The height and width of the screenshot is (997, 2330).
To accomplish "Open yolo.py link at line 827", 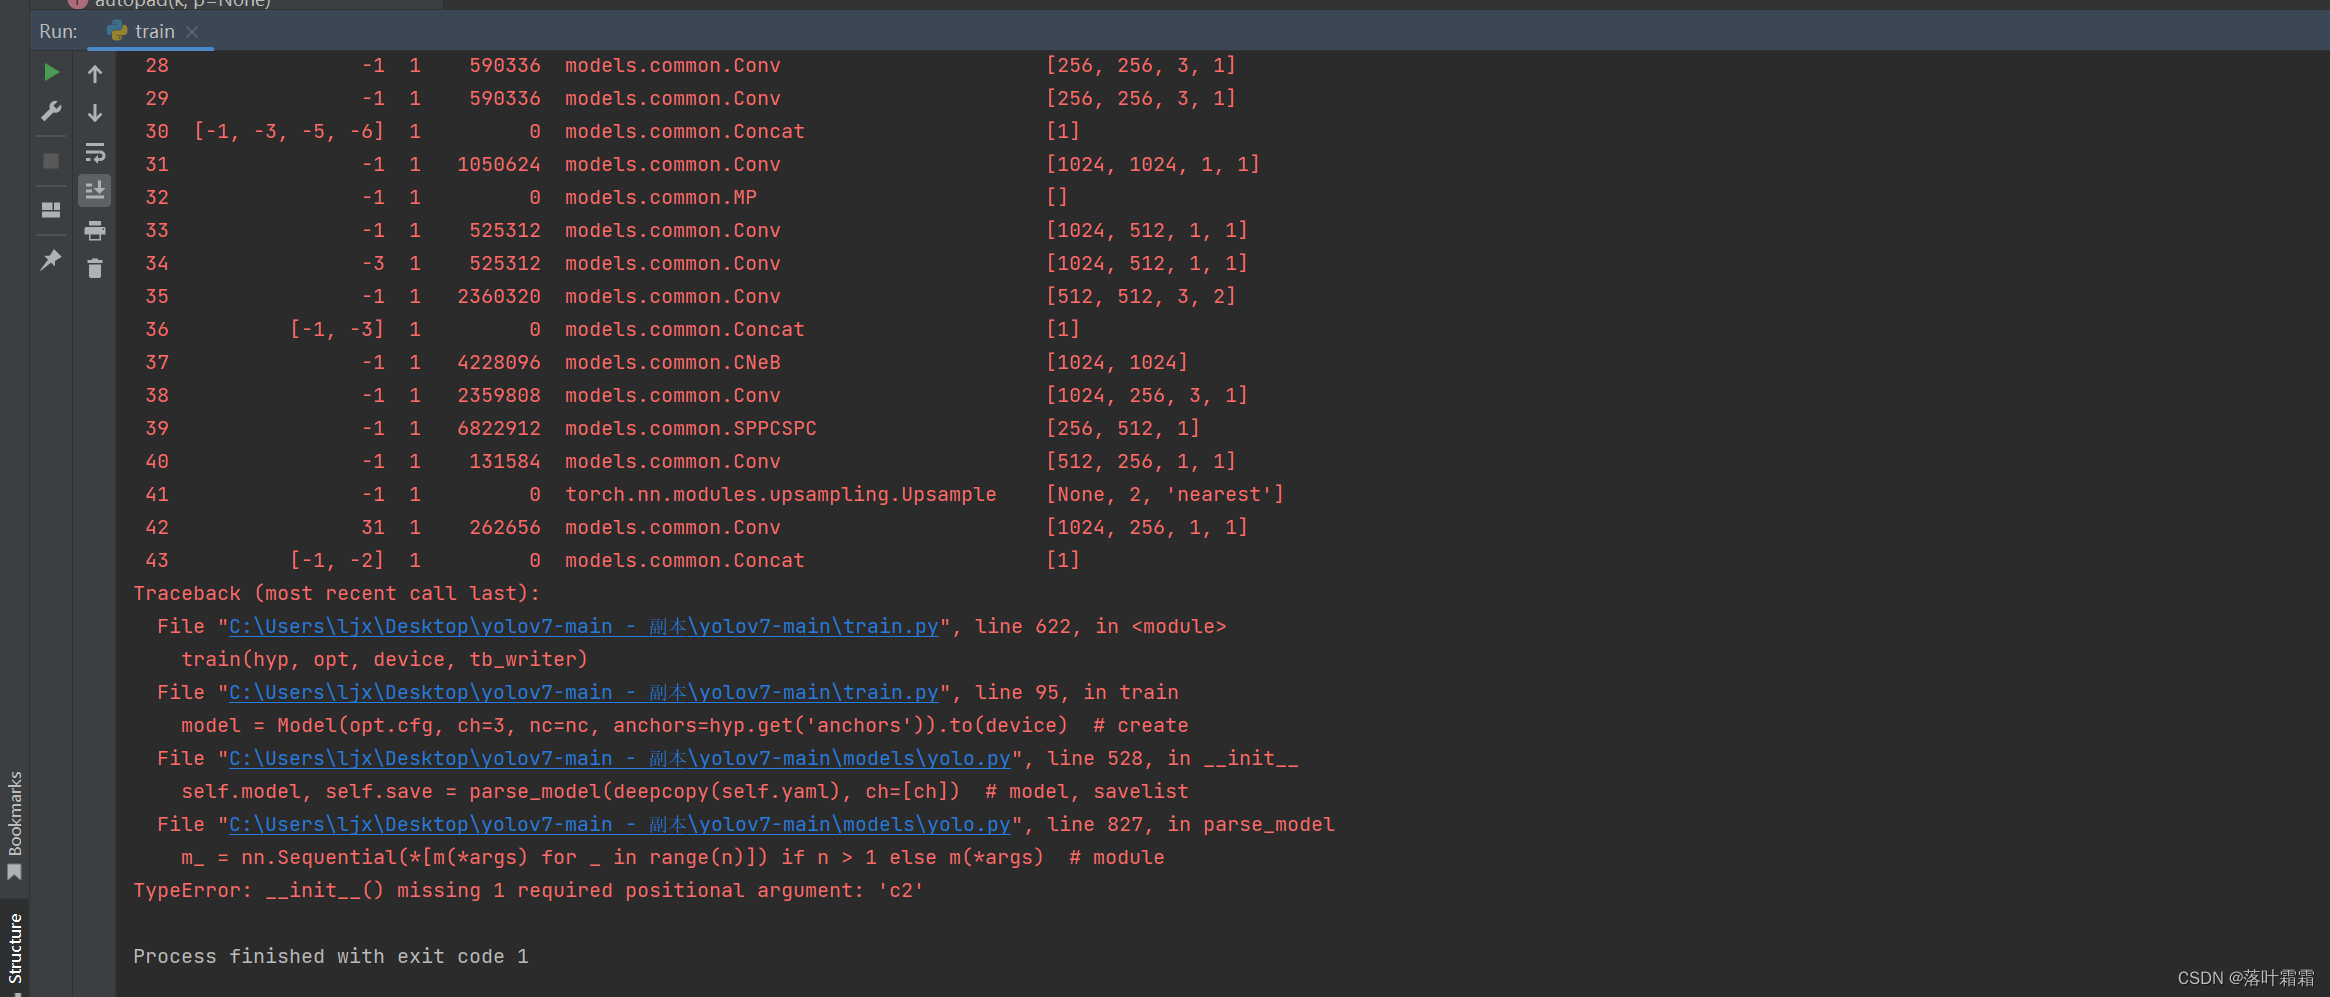I will tap(620, 824).
